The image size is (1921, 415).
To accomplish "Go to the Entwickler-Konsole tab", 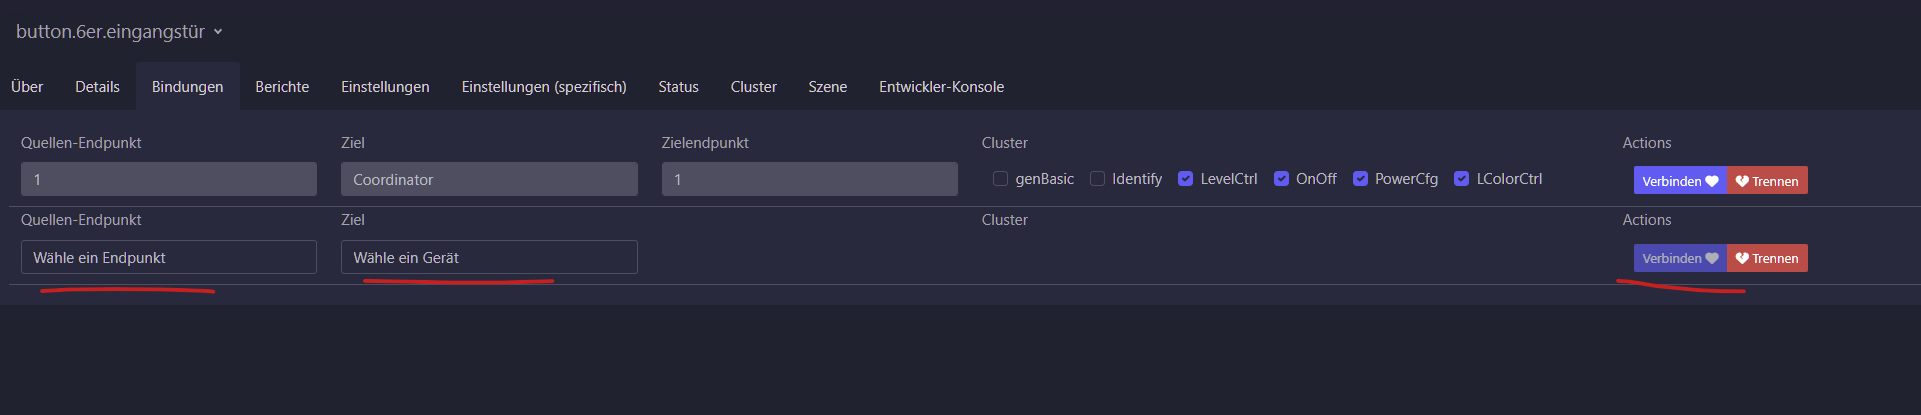I will coord(941,87).
